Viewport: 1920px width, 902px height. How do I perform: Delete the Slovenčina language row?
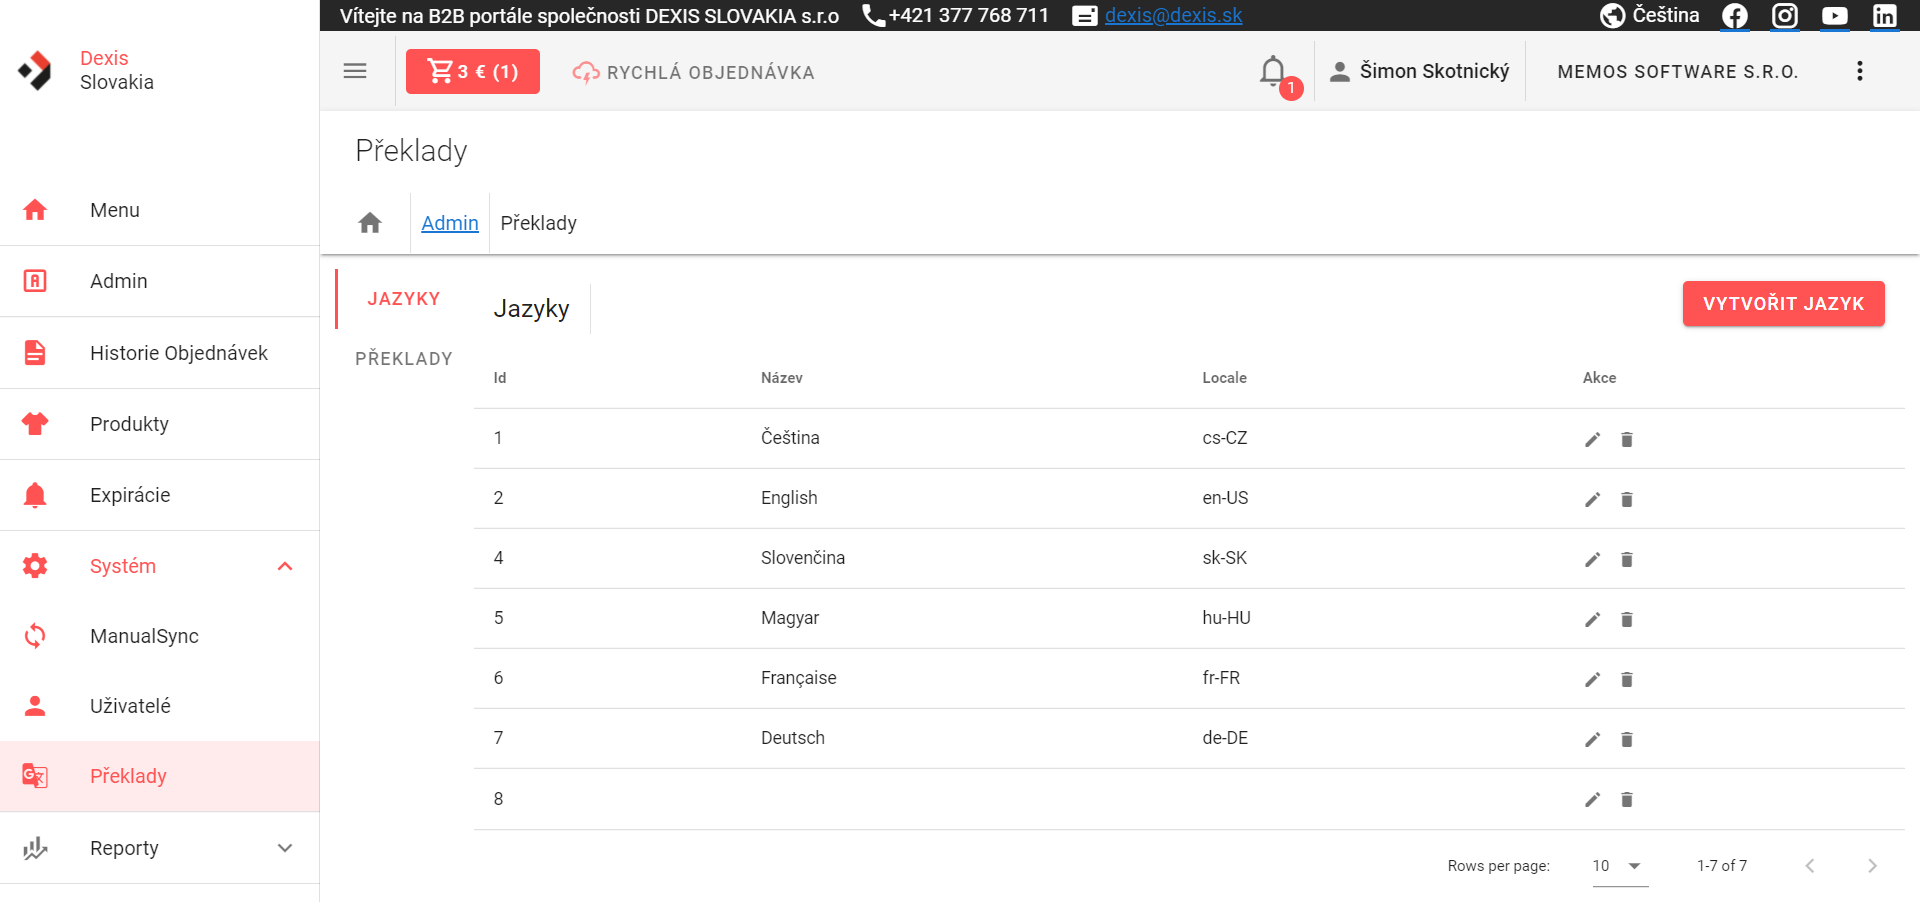(1627, 559)
